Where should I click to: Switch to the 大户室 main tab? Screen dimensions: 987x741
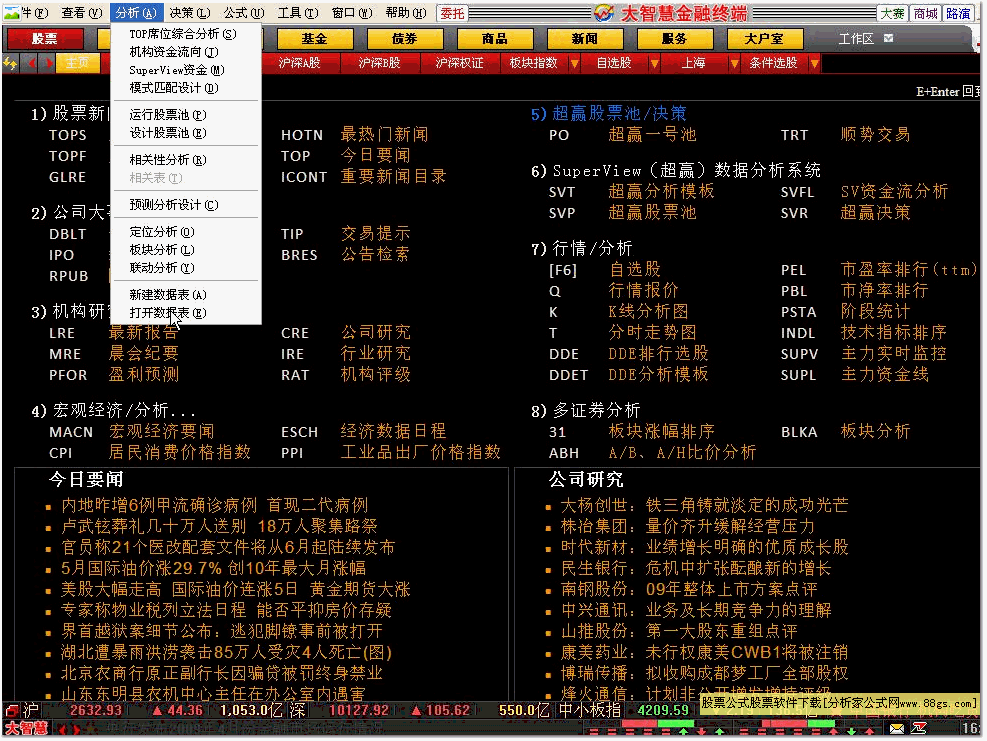click(x=764, y=39)
